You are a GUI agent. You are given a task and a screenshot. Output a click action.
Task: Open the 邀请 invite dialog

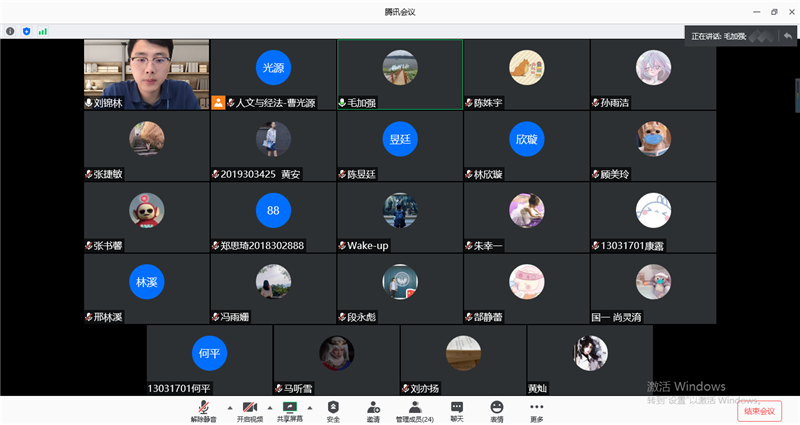coord(373,411)
